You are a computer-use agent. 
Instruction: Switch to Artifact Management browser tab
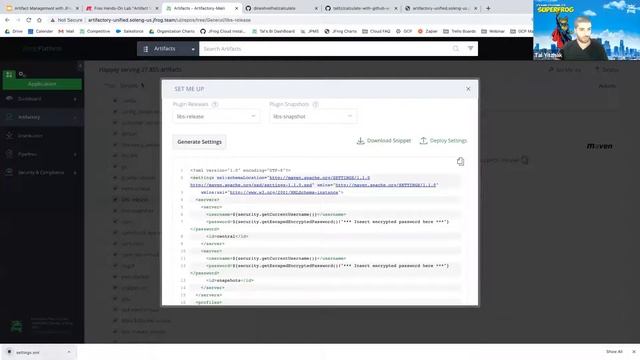pyautogui.click(x=42, y=8)
